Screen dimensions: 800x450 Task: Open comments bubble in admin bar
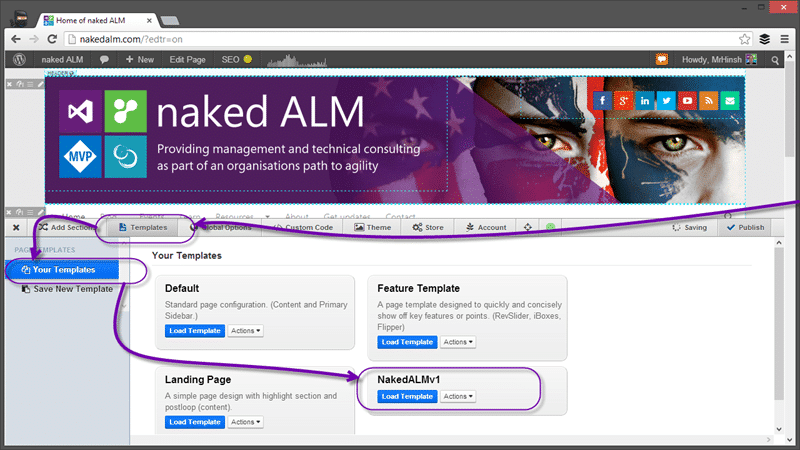click(x=104, y=60)
